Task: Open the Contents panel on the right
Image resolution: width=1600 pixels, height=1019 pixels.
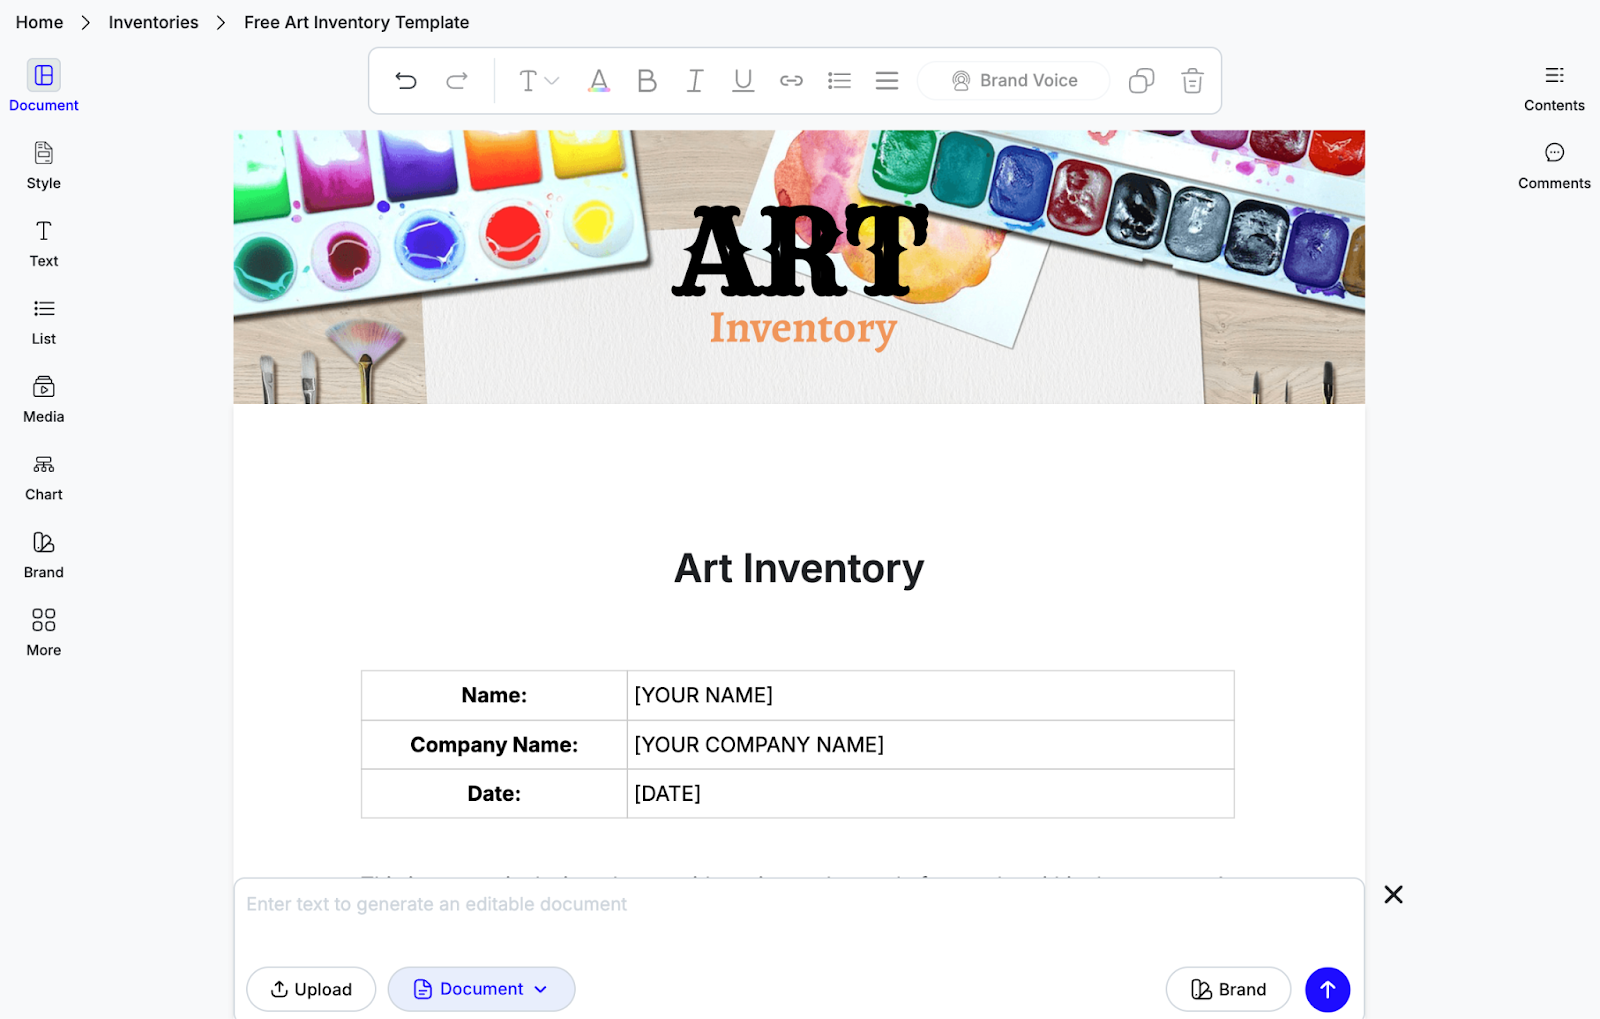Action: tap(1552, 87)
